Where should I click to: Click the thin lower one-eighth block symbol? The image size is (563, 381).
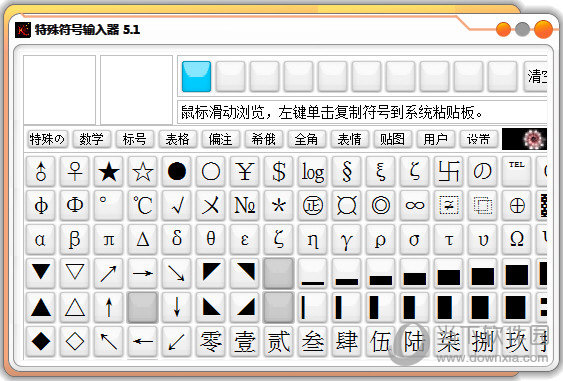(x=312, y=273)
